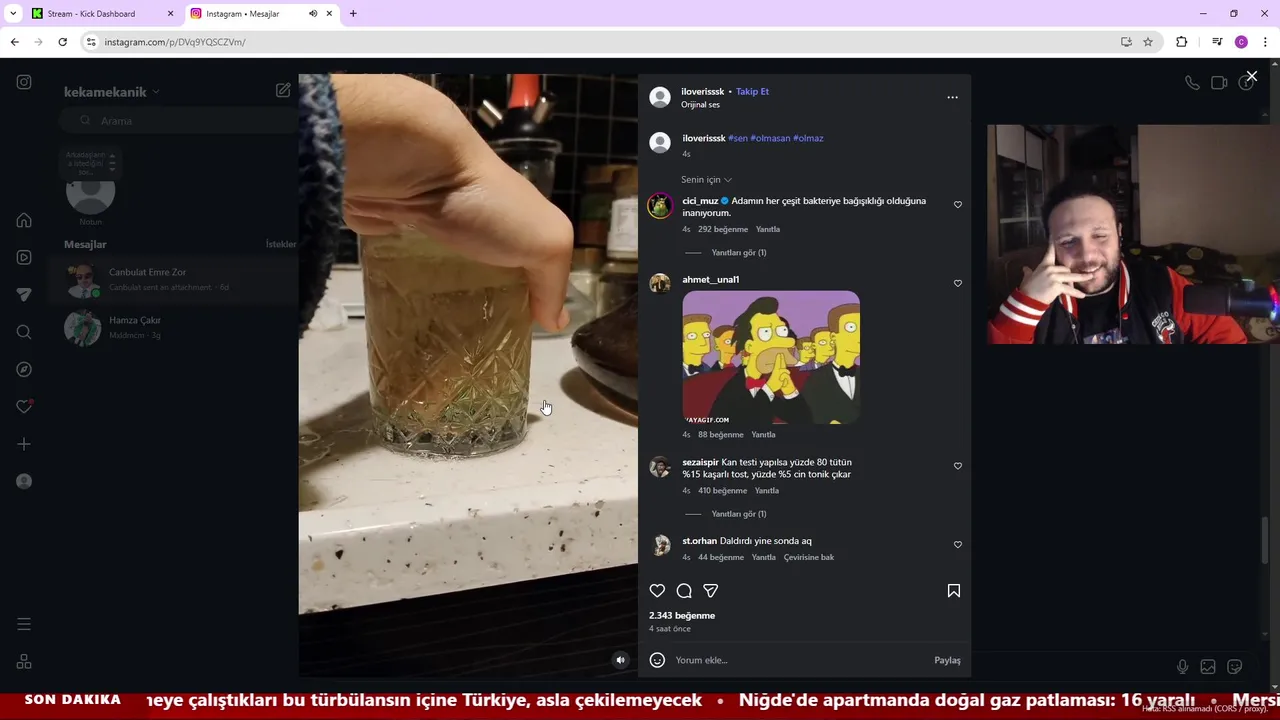1280x720 pixels.
Task: Like cici_muz comment heart
Action: pyautogui.click(x=958, y=205)
